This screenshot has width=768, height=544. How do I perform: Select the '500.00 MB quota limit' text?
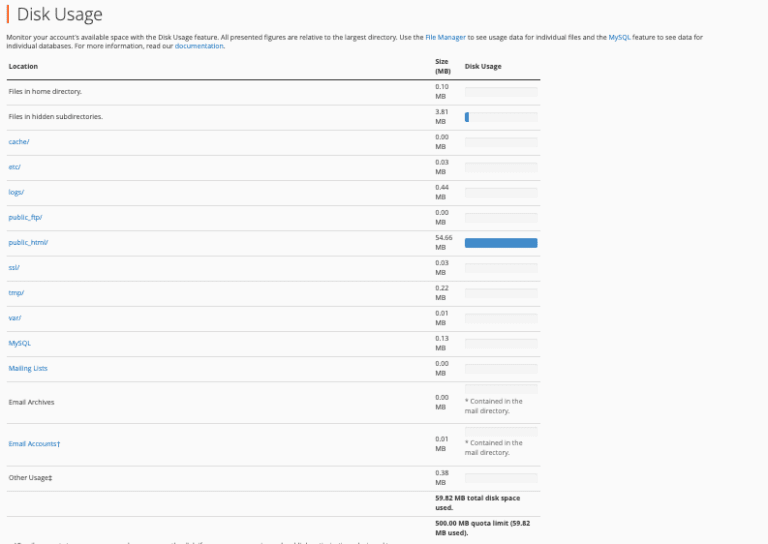[x=482, y=528]
